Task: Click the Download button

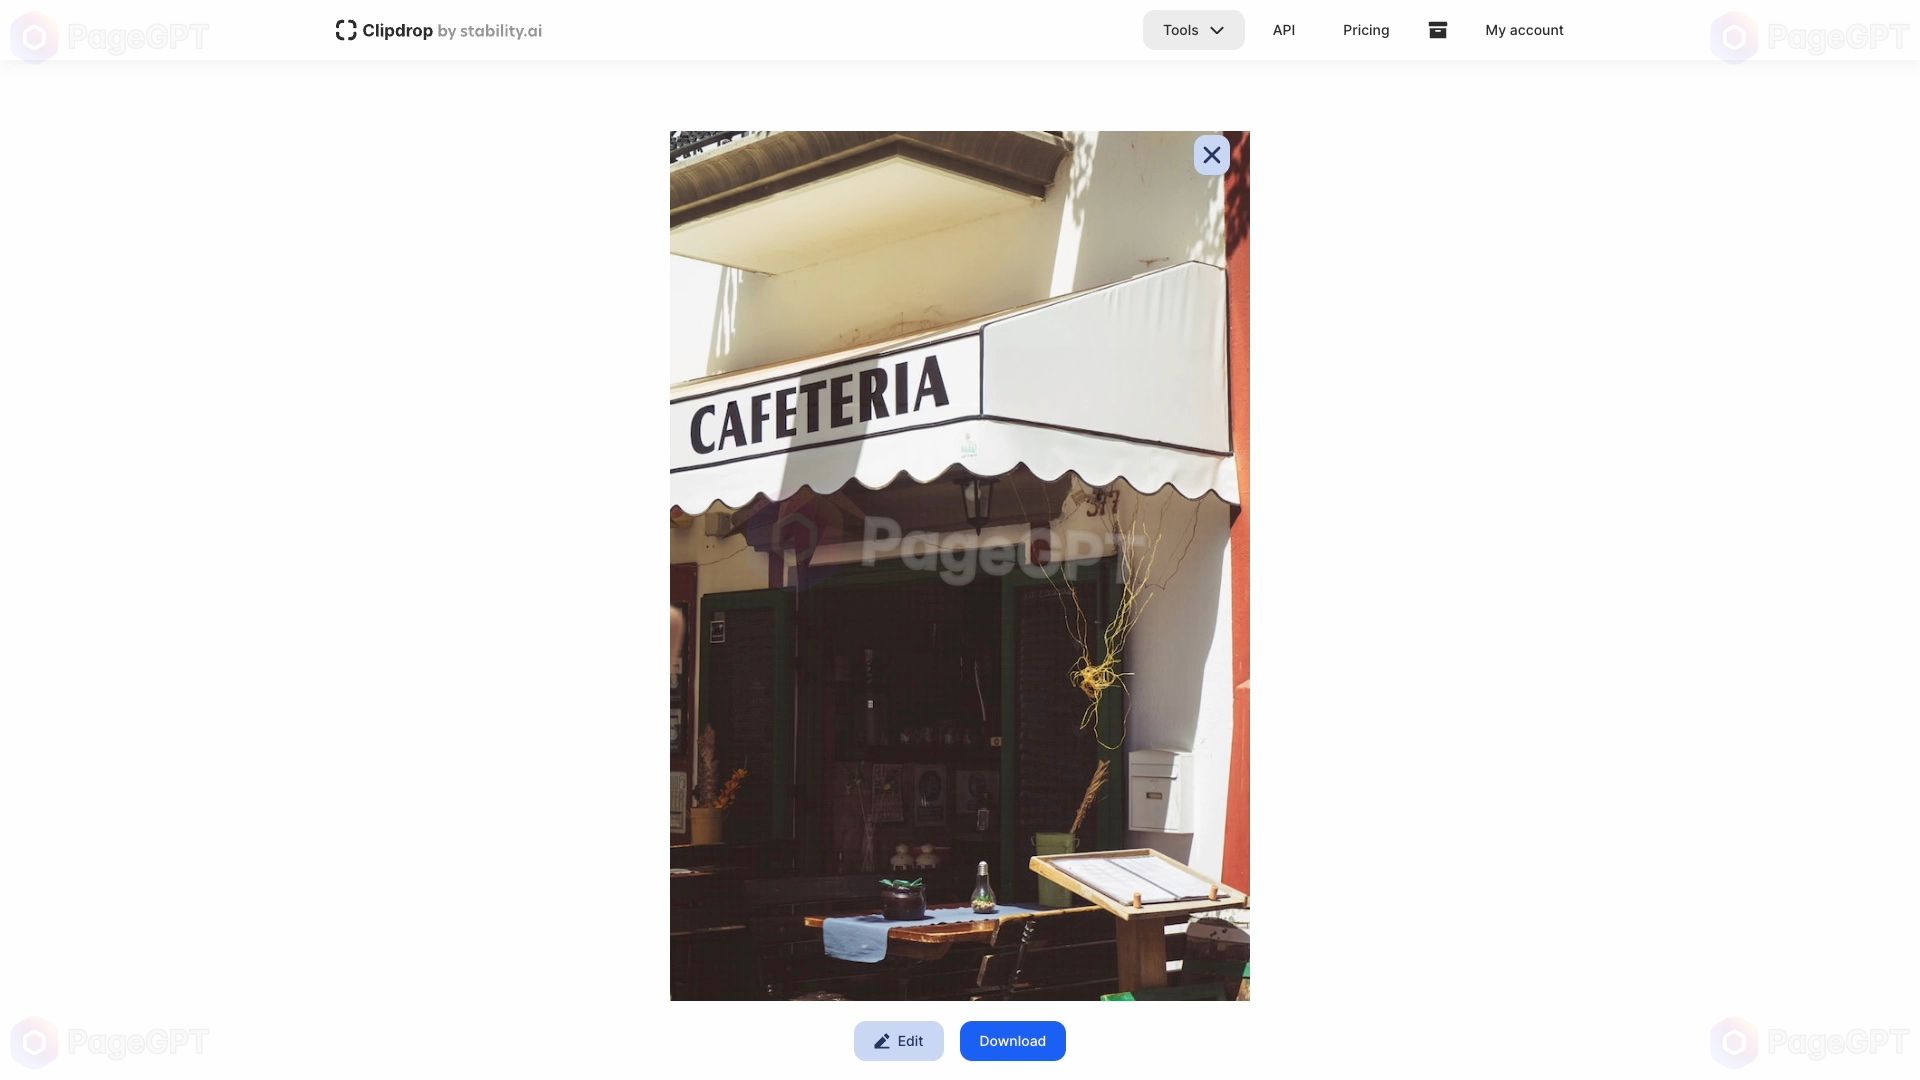Action: [1011, 1040]
